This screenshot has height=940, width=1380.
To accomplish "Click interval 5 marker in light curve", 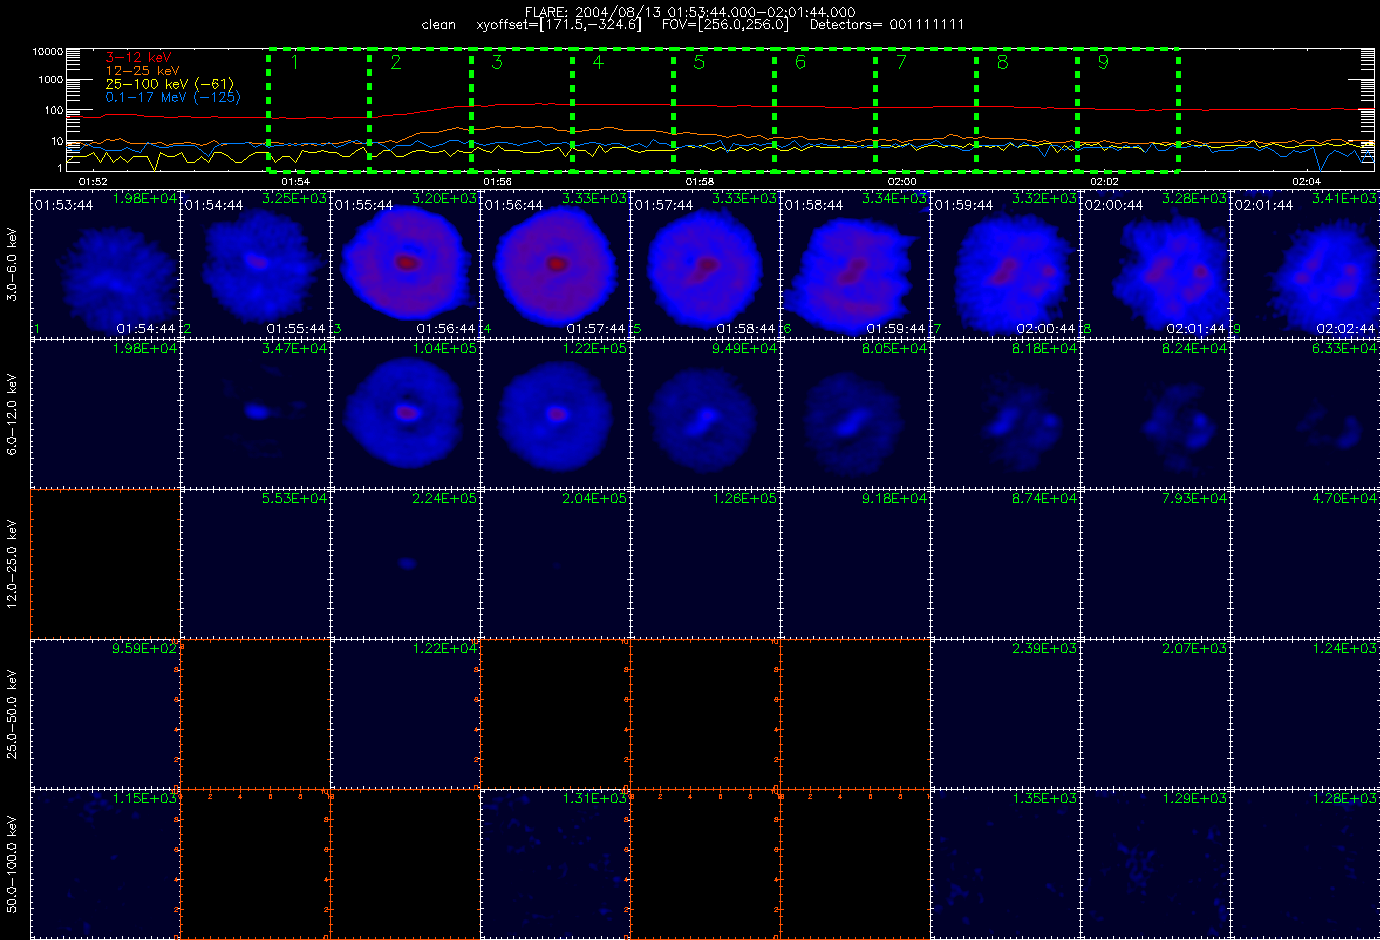I will pos(699,62).
